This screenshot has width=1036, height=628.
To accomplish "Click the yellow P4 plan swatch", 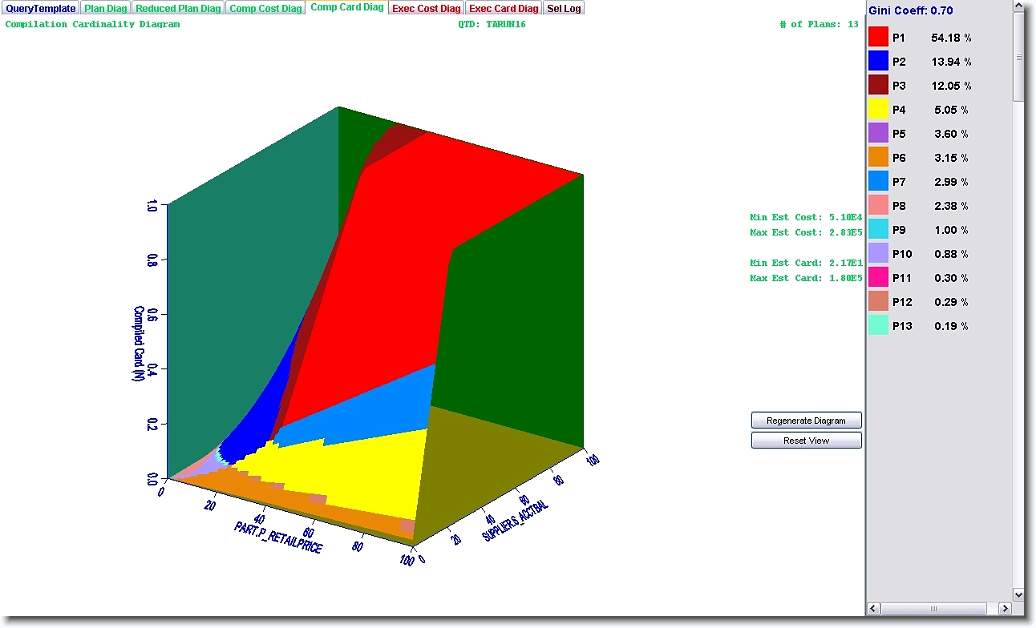I will 878,109.
